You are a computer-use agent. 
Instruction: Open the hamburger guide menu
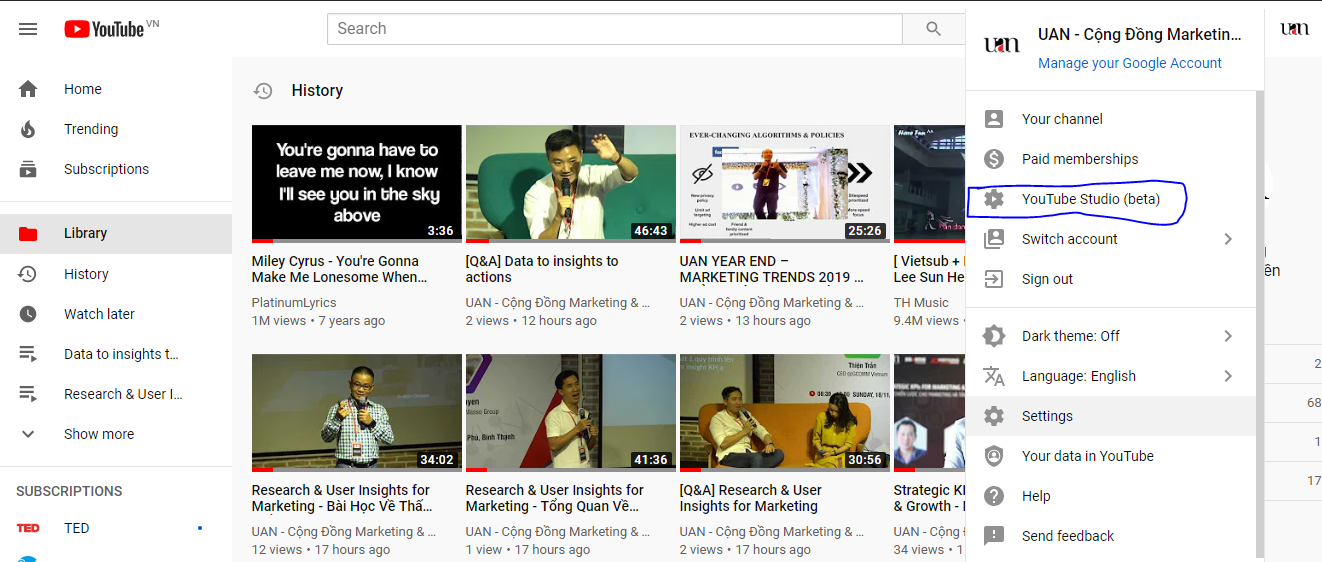tap(28, 29)
